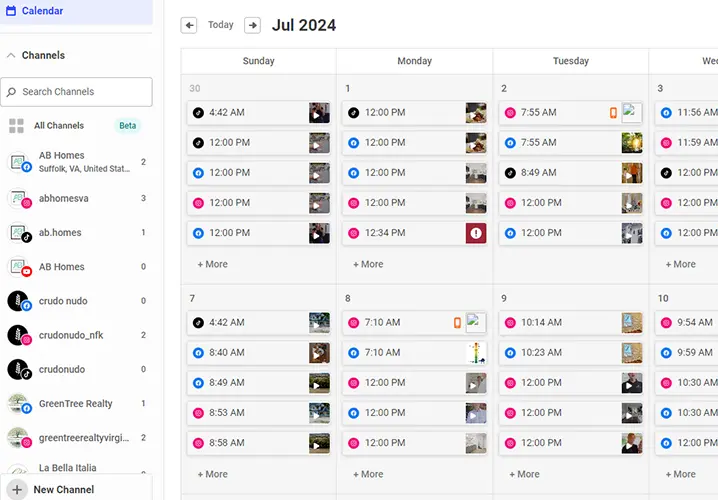
Task: Select ab.homes TikTok channel
Action: pos(76,233)
